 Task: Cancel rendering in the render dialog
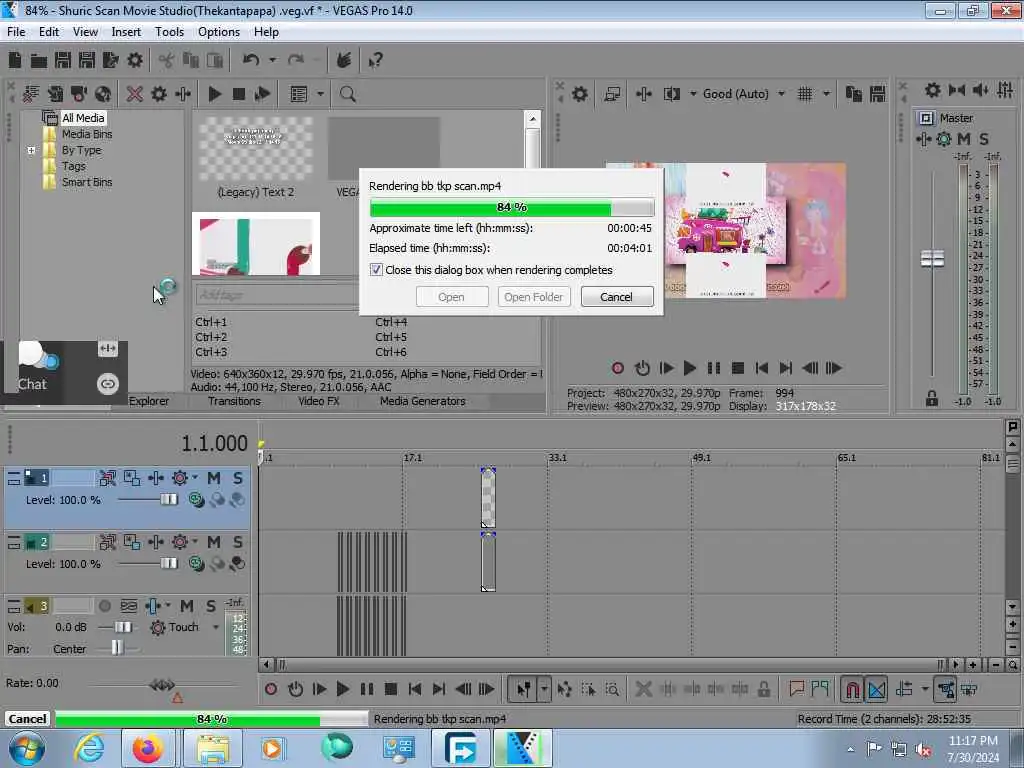point(616,297)
